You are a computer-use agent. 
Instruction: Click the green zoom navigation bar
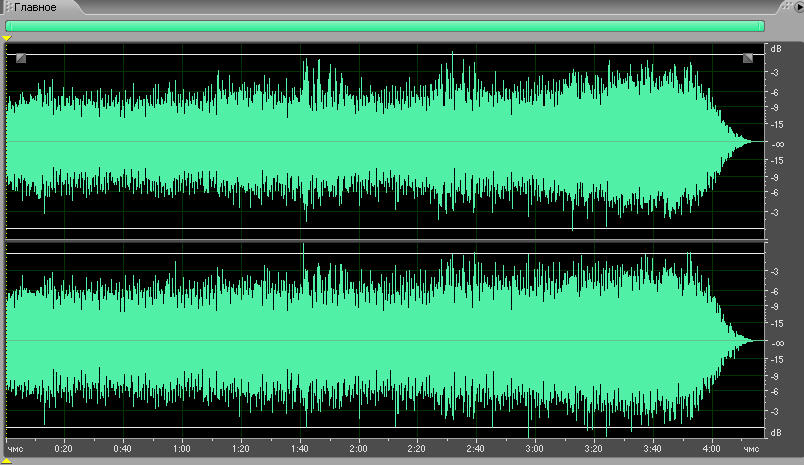[x=385, y=26]
